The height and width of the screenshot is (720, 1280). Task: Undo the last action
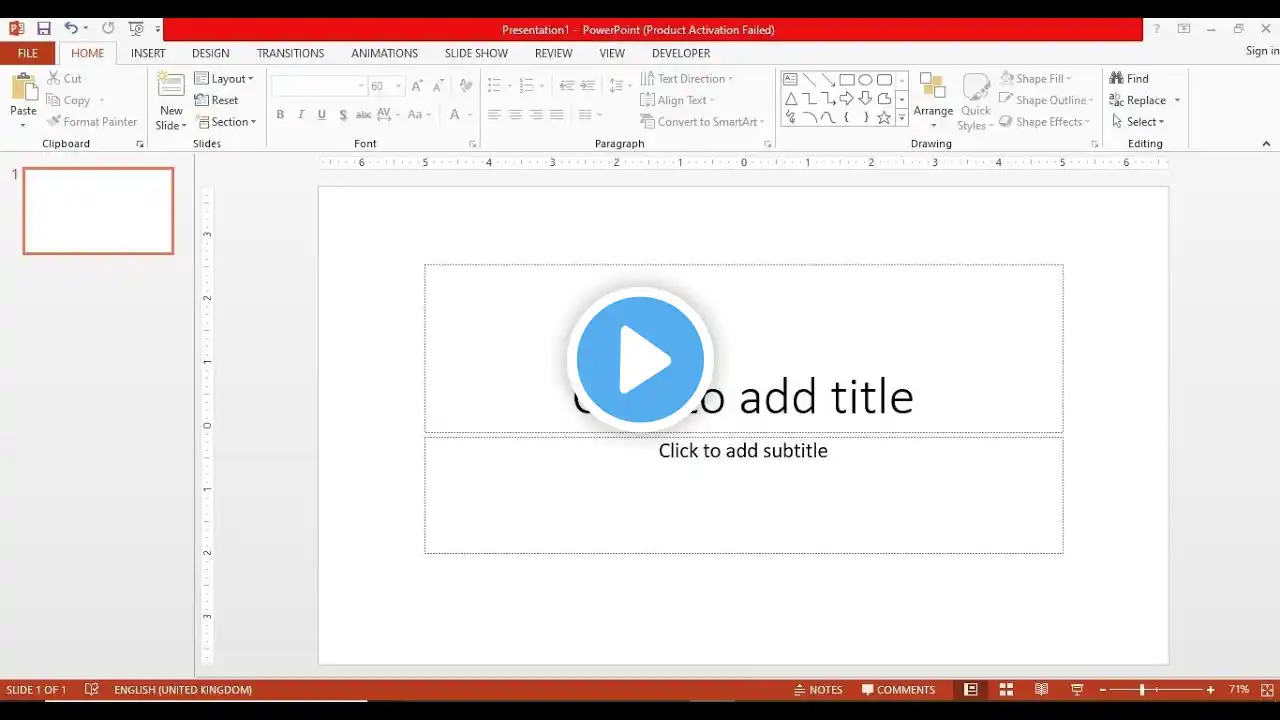tap(71, 29)
